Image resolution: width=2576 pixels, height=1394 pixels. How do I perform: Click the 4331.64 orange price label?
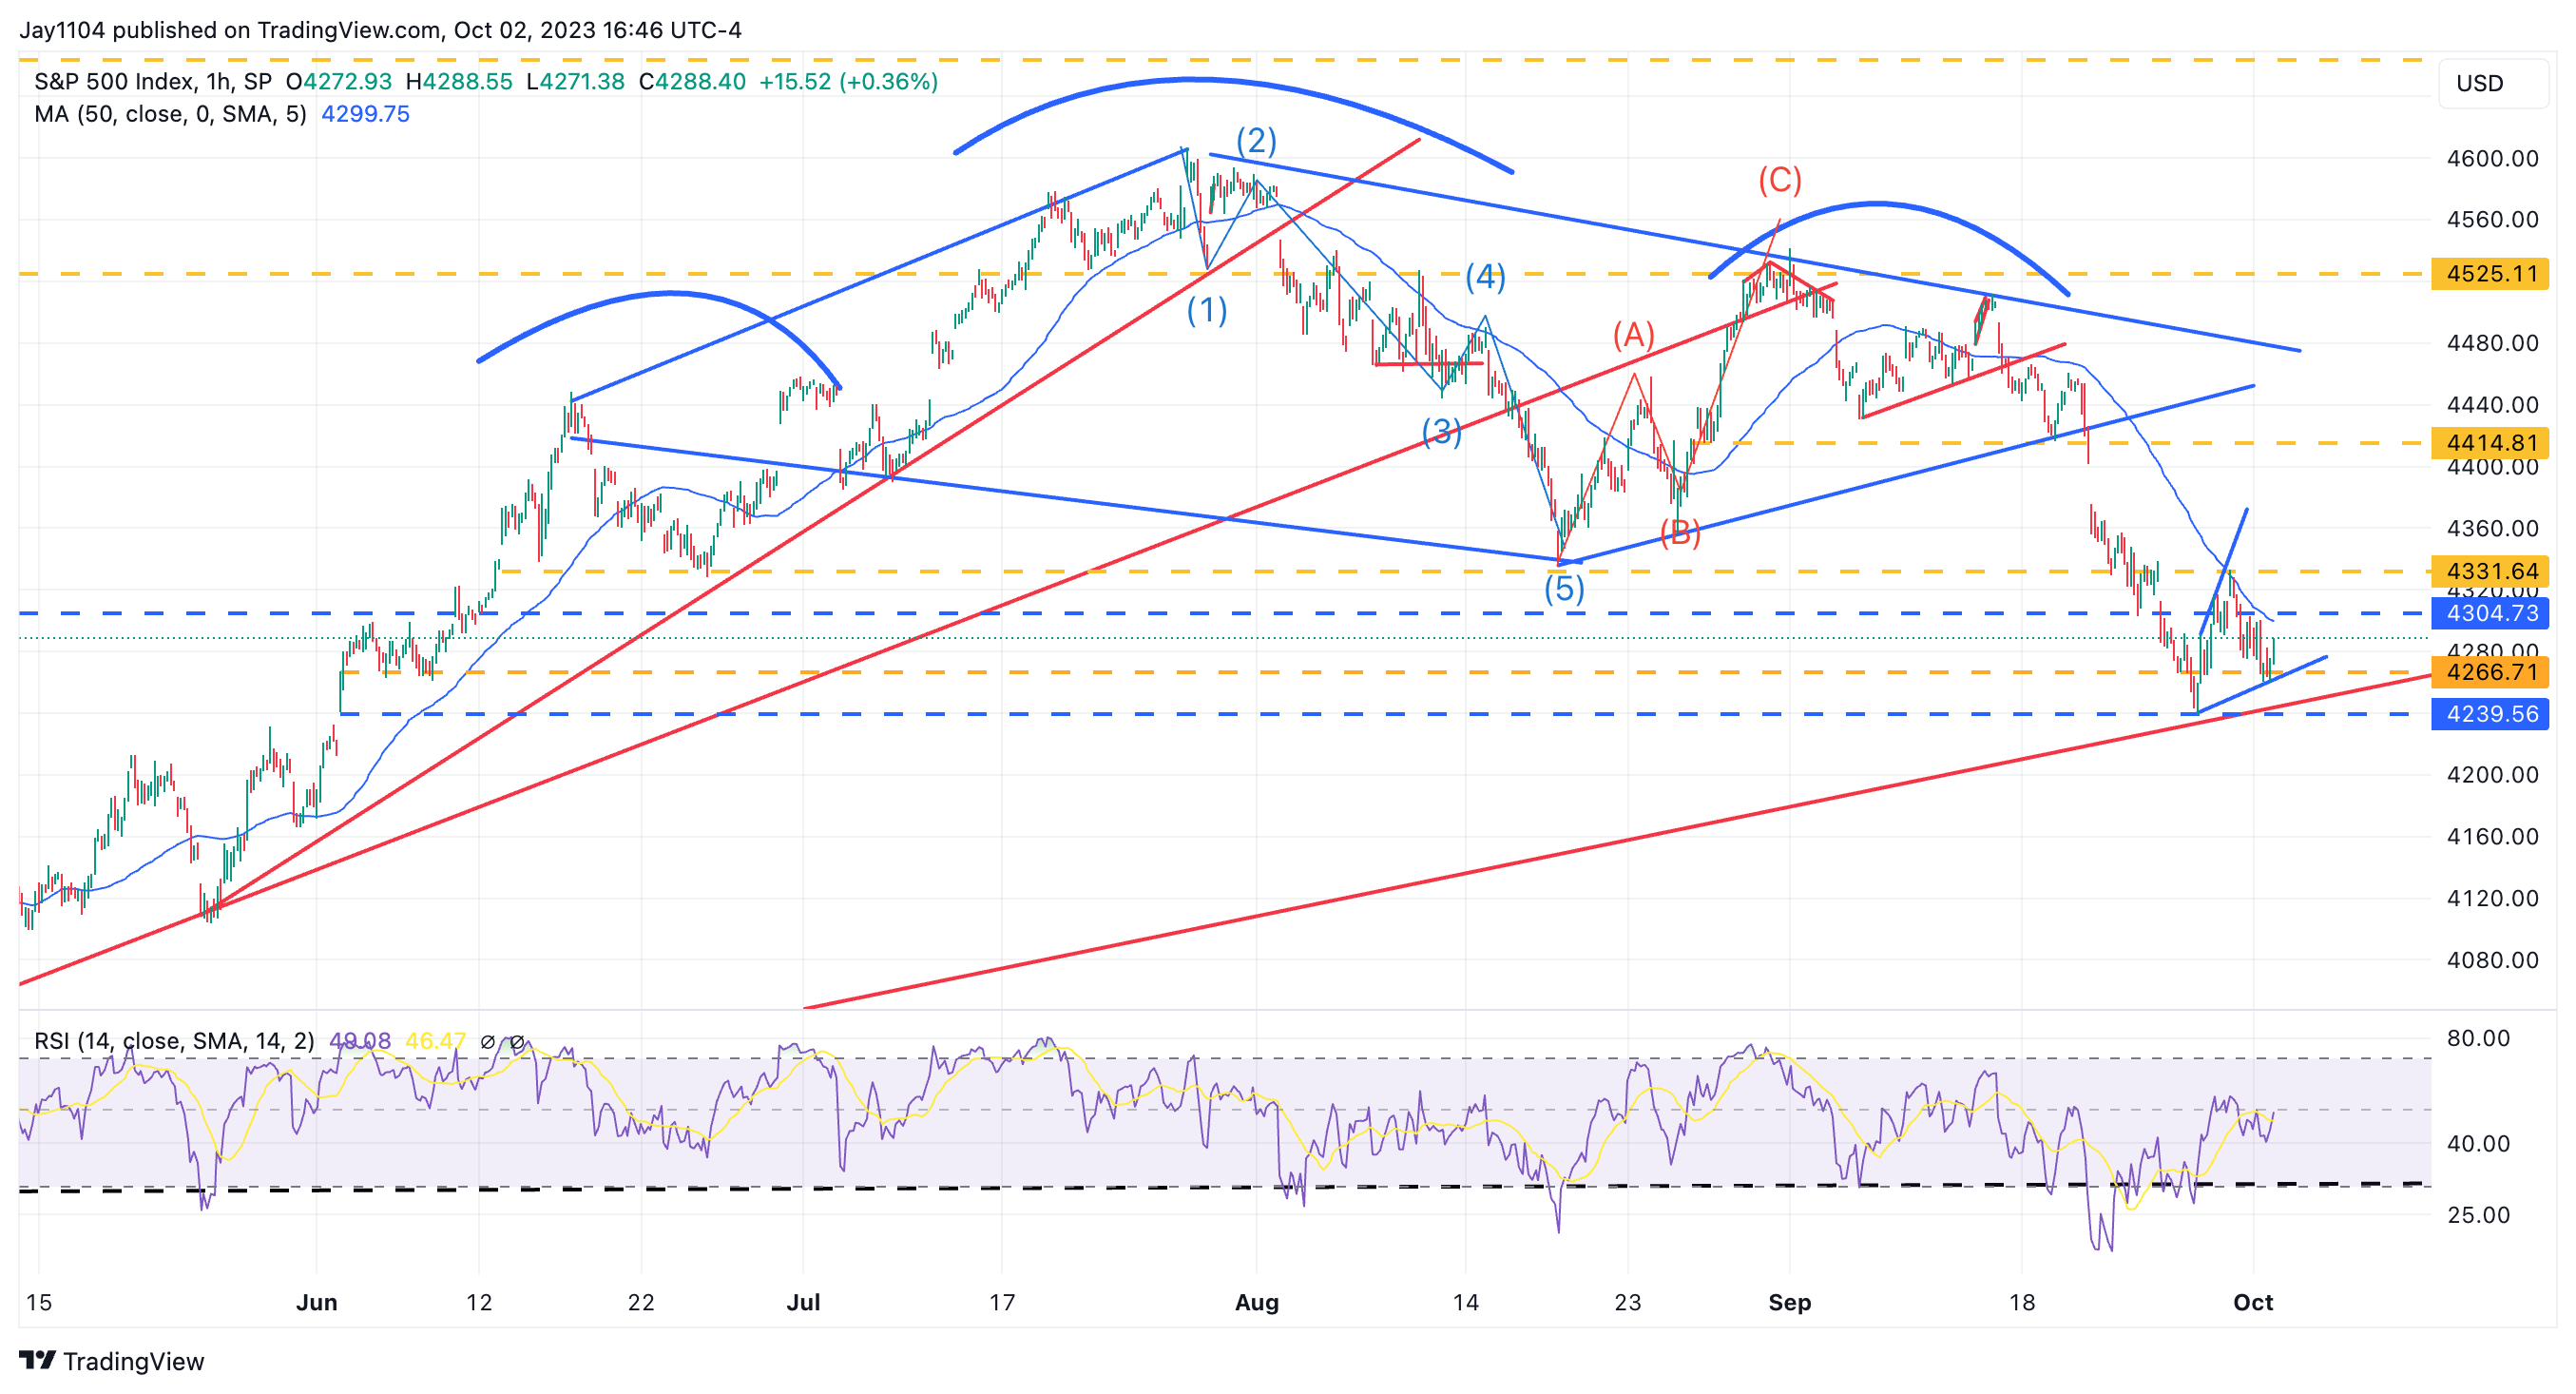2490,571
